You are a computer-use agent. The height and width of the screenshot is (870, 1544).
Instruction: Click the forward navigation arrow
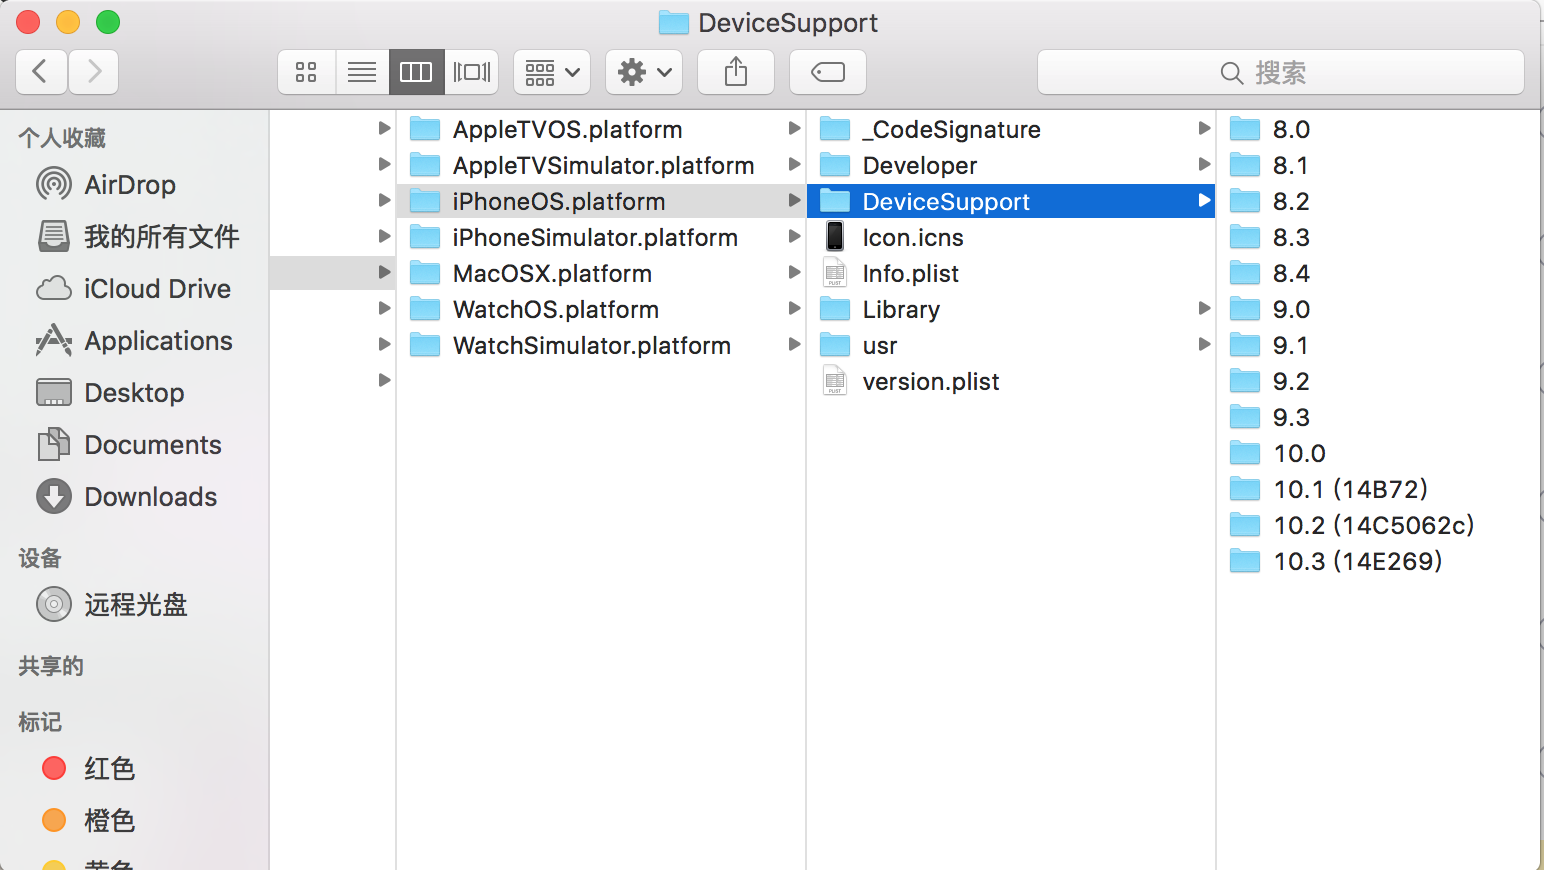93,71
